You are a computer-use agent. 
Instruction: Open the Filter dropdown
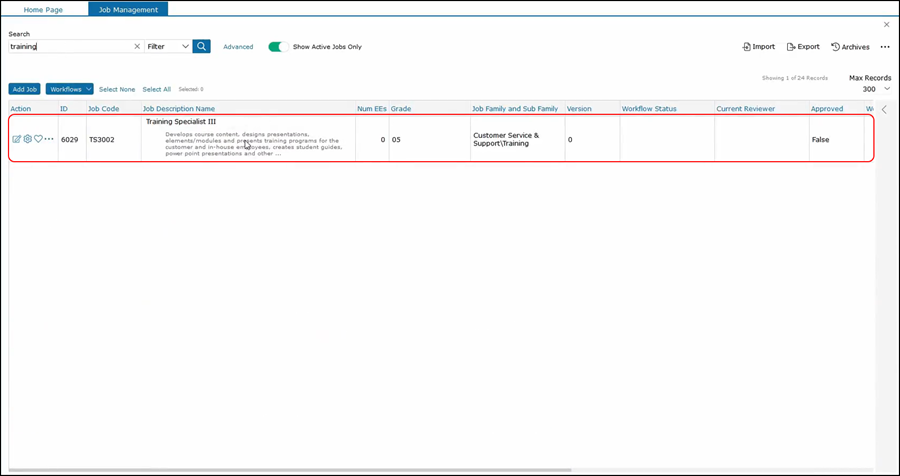point(167,46)
